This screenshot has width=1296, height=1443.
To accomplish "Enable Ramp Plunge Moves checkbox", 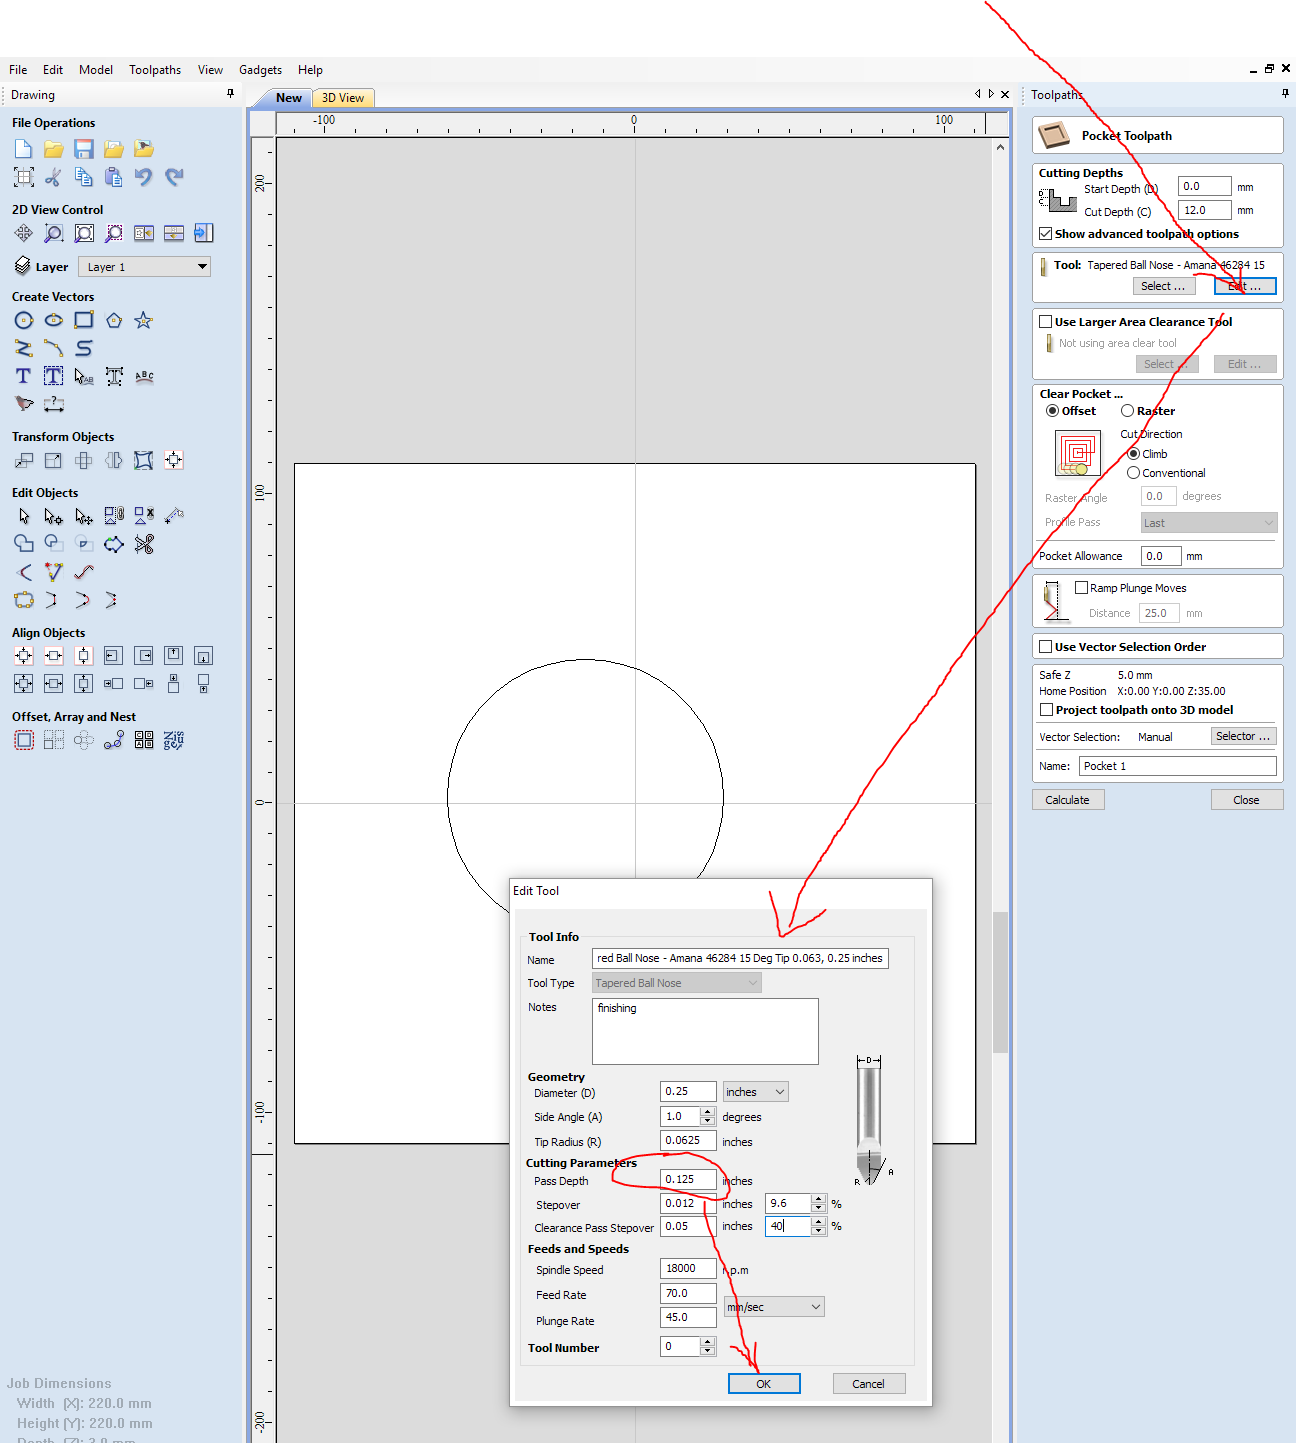I will (x=1081, y=588).
